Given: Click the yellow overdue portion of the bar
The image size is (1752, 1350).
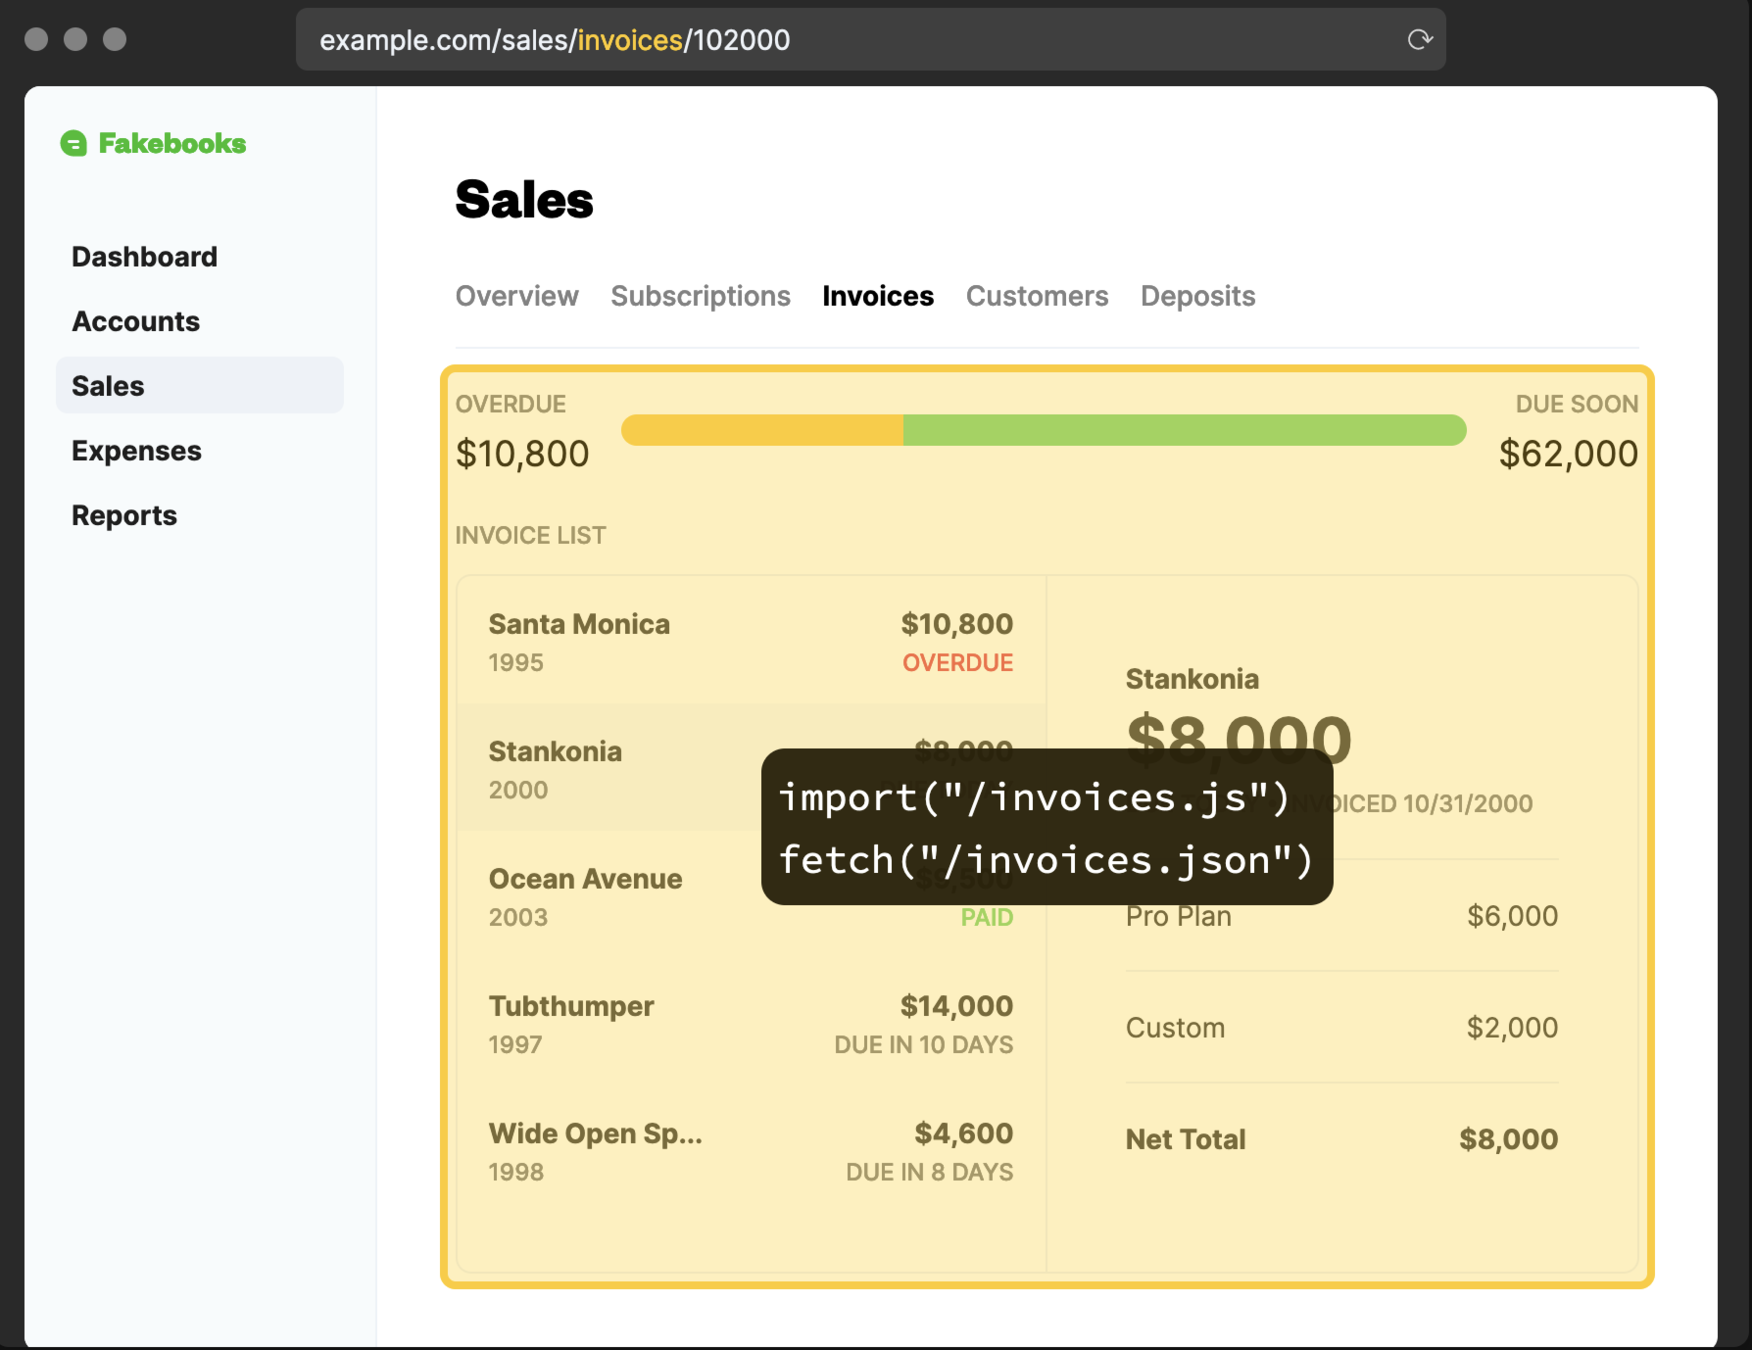Looking at the screenshot, I should (762, 430).
